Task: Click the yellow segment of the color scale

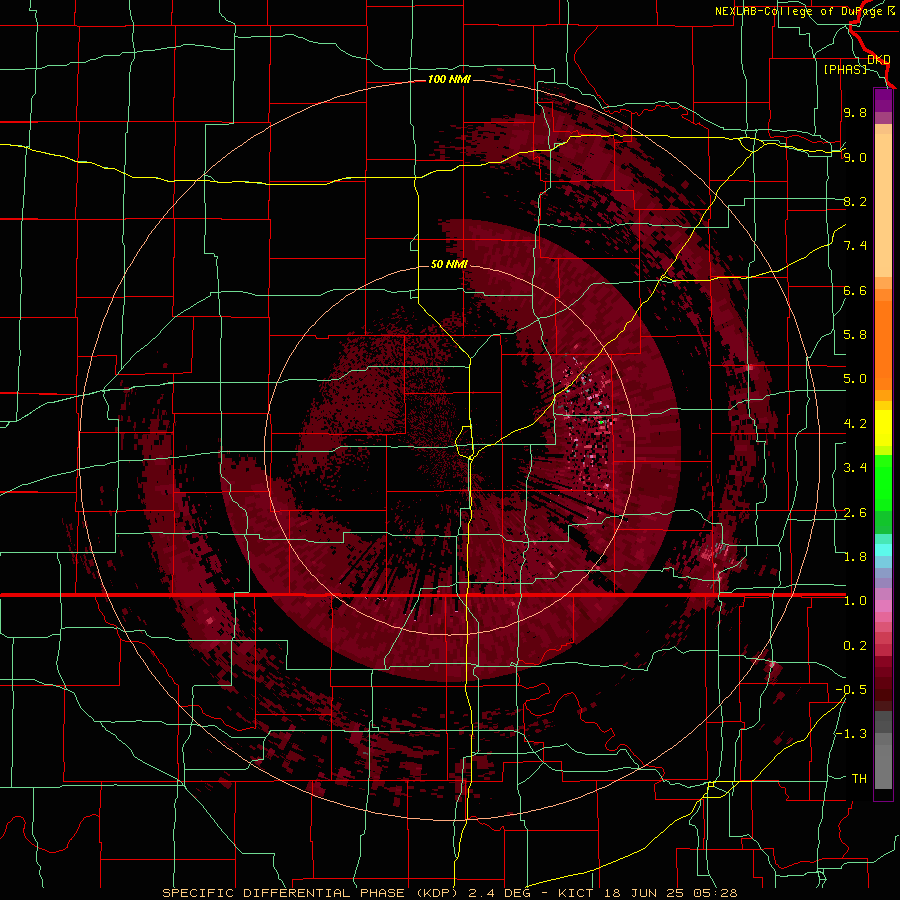Action: click(883, 428)
